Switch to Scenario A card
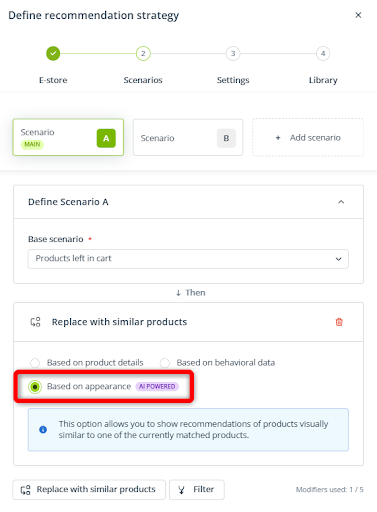This screenshot has width=377, height=512. pyautogui.click(x=68, y=137)
